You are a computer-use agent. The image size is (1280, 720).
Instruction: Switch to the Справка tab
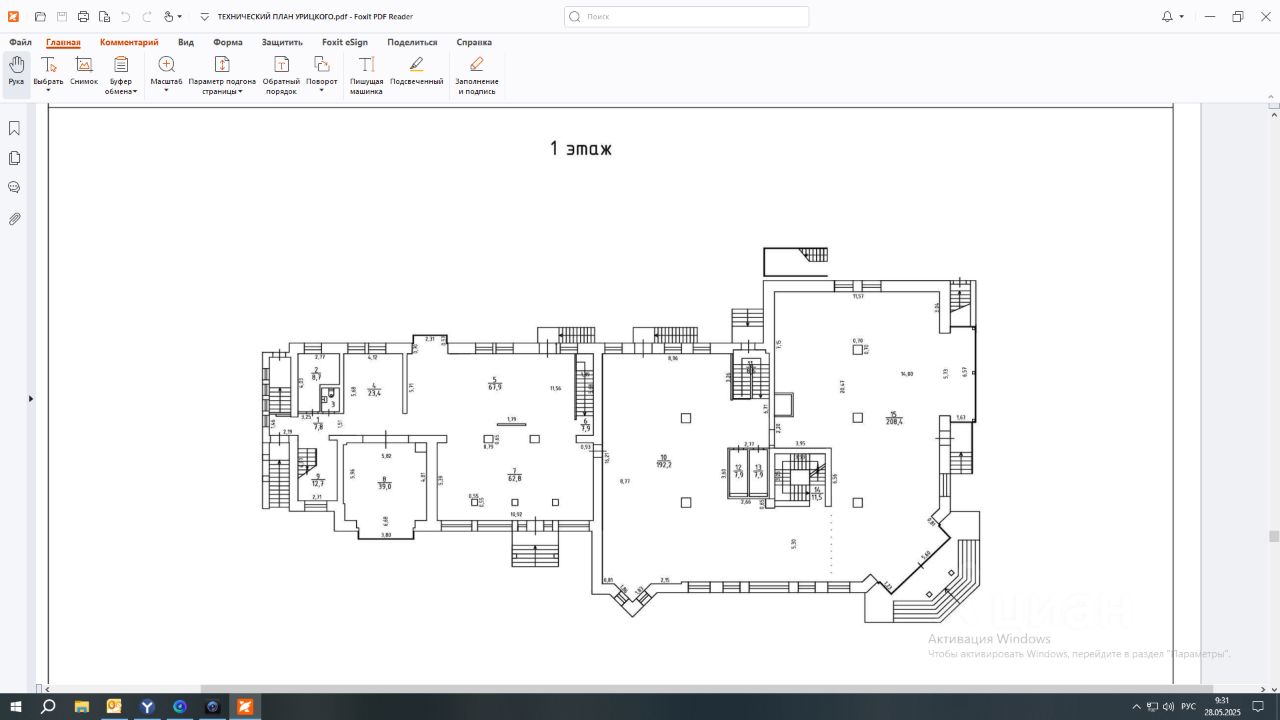pos(474,42)
